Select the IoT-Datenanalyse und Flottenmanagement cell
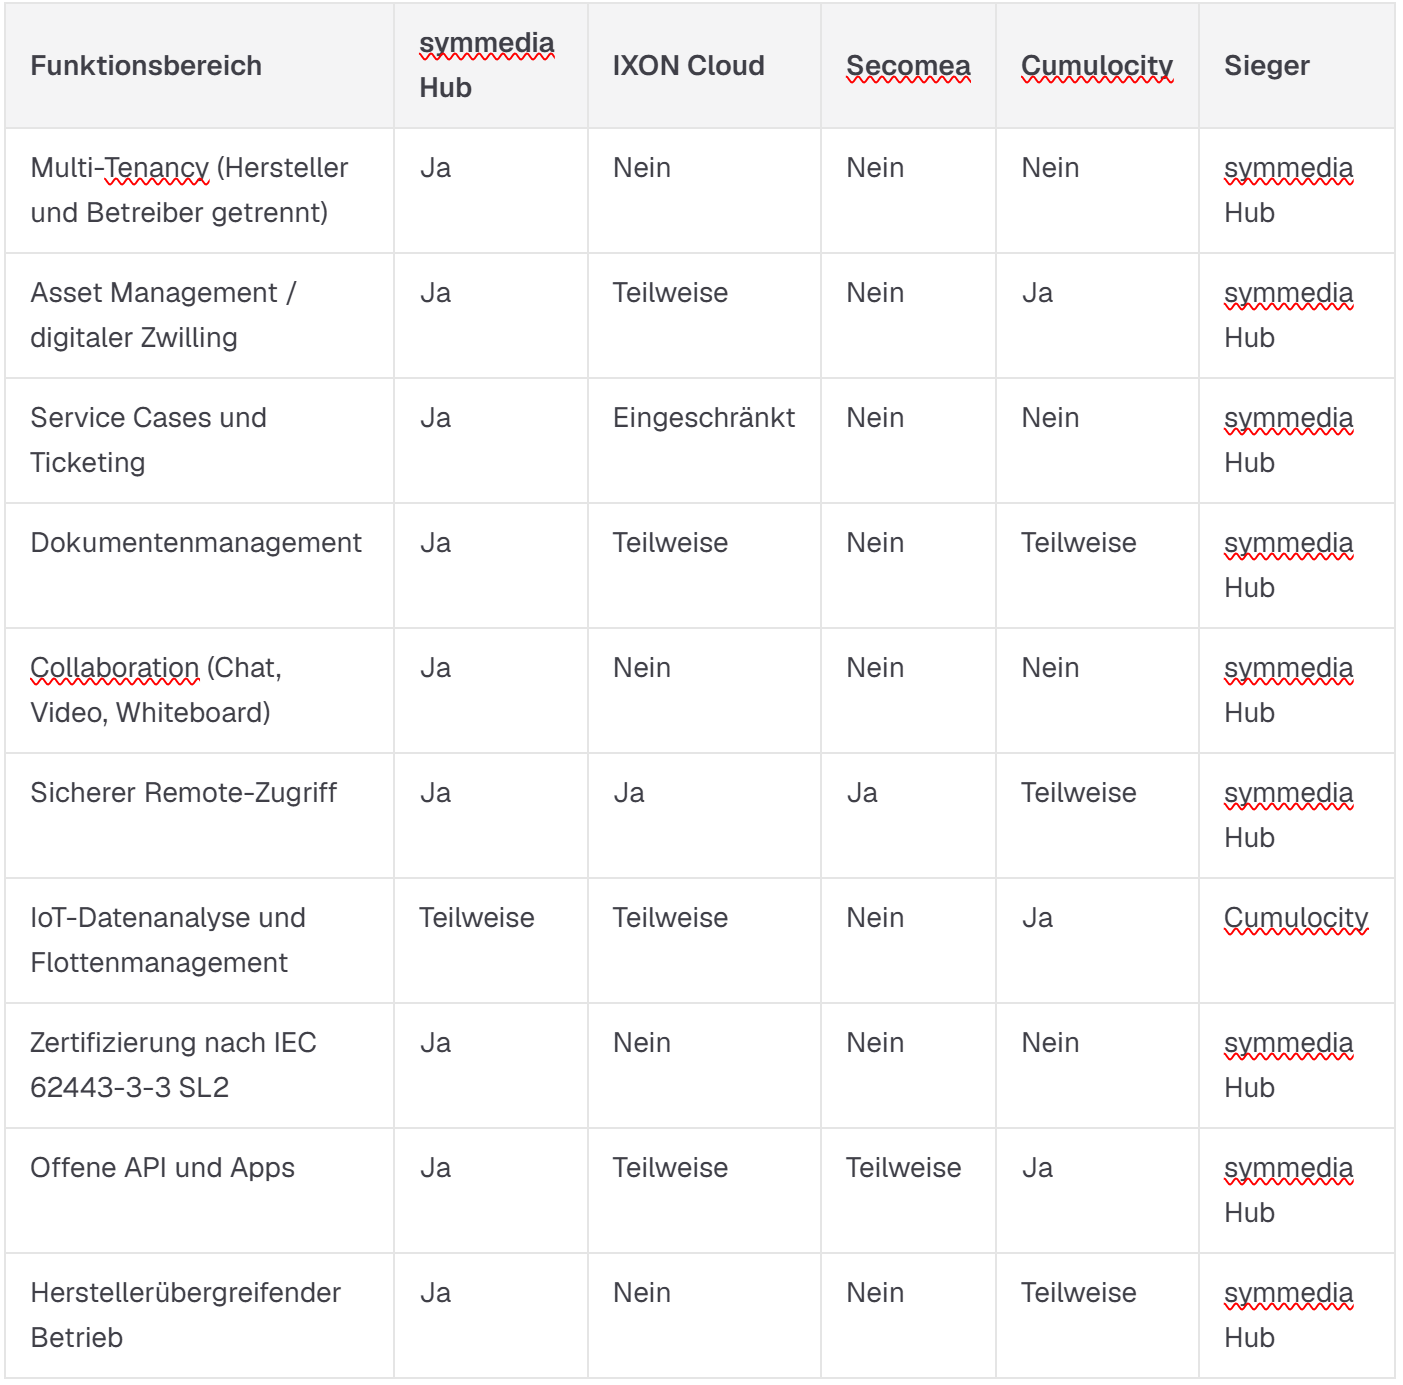 [x=199, y=940]
